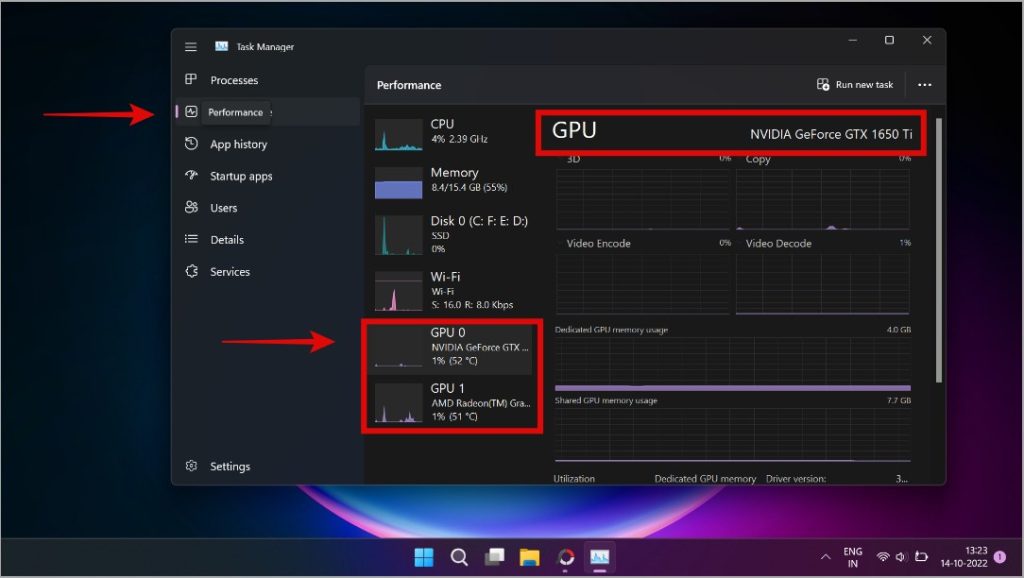1024x578 pixels.
Task: Click Run new task
Action: (855, 84)
